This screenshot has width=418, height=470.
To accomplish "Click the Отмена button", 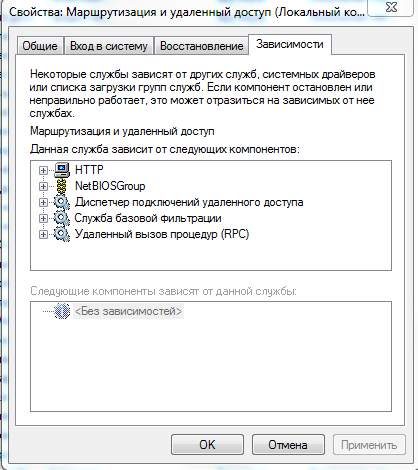I will [288, 444].
